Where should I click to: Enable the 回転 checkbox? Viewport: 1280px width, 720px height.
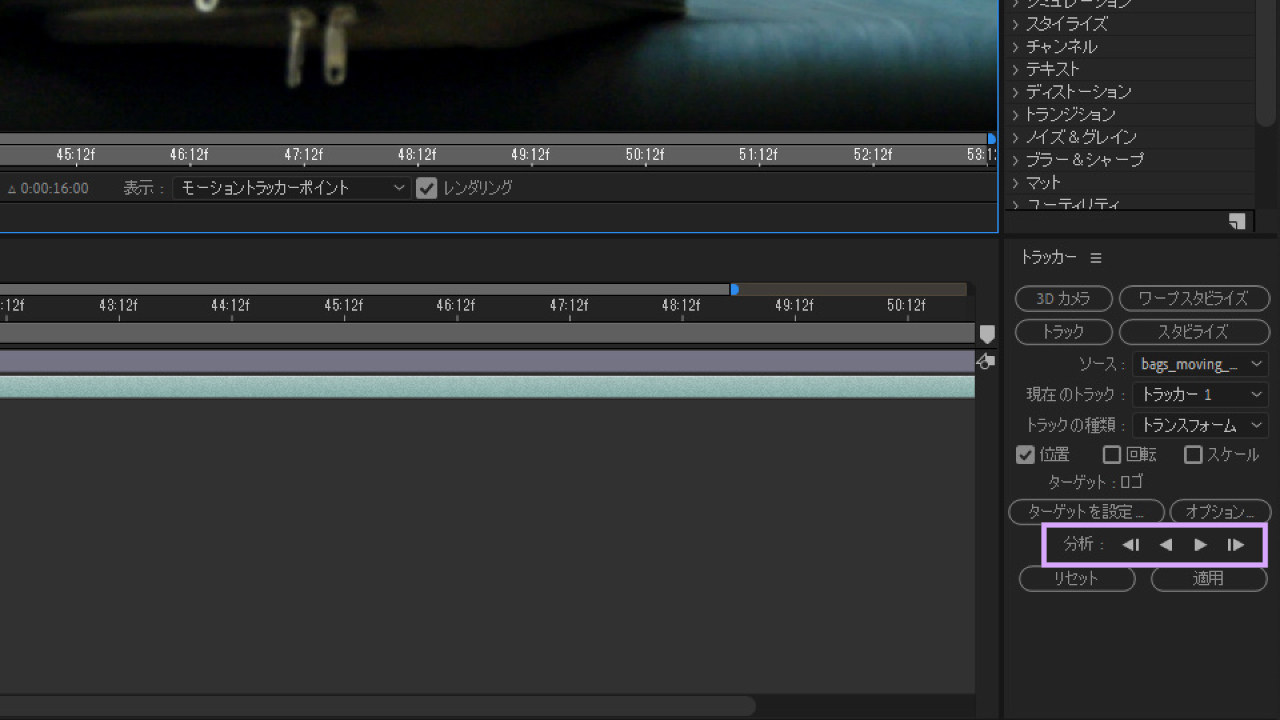pos(1112,455)
